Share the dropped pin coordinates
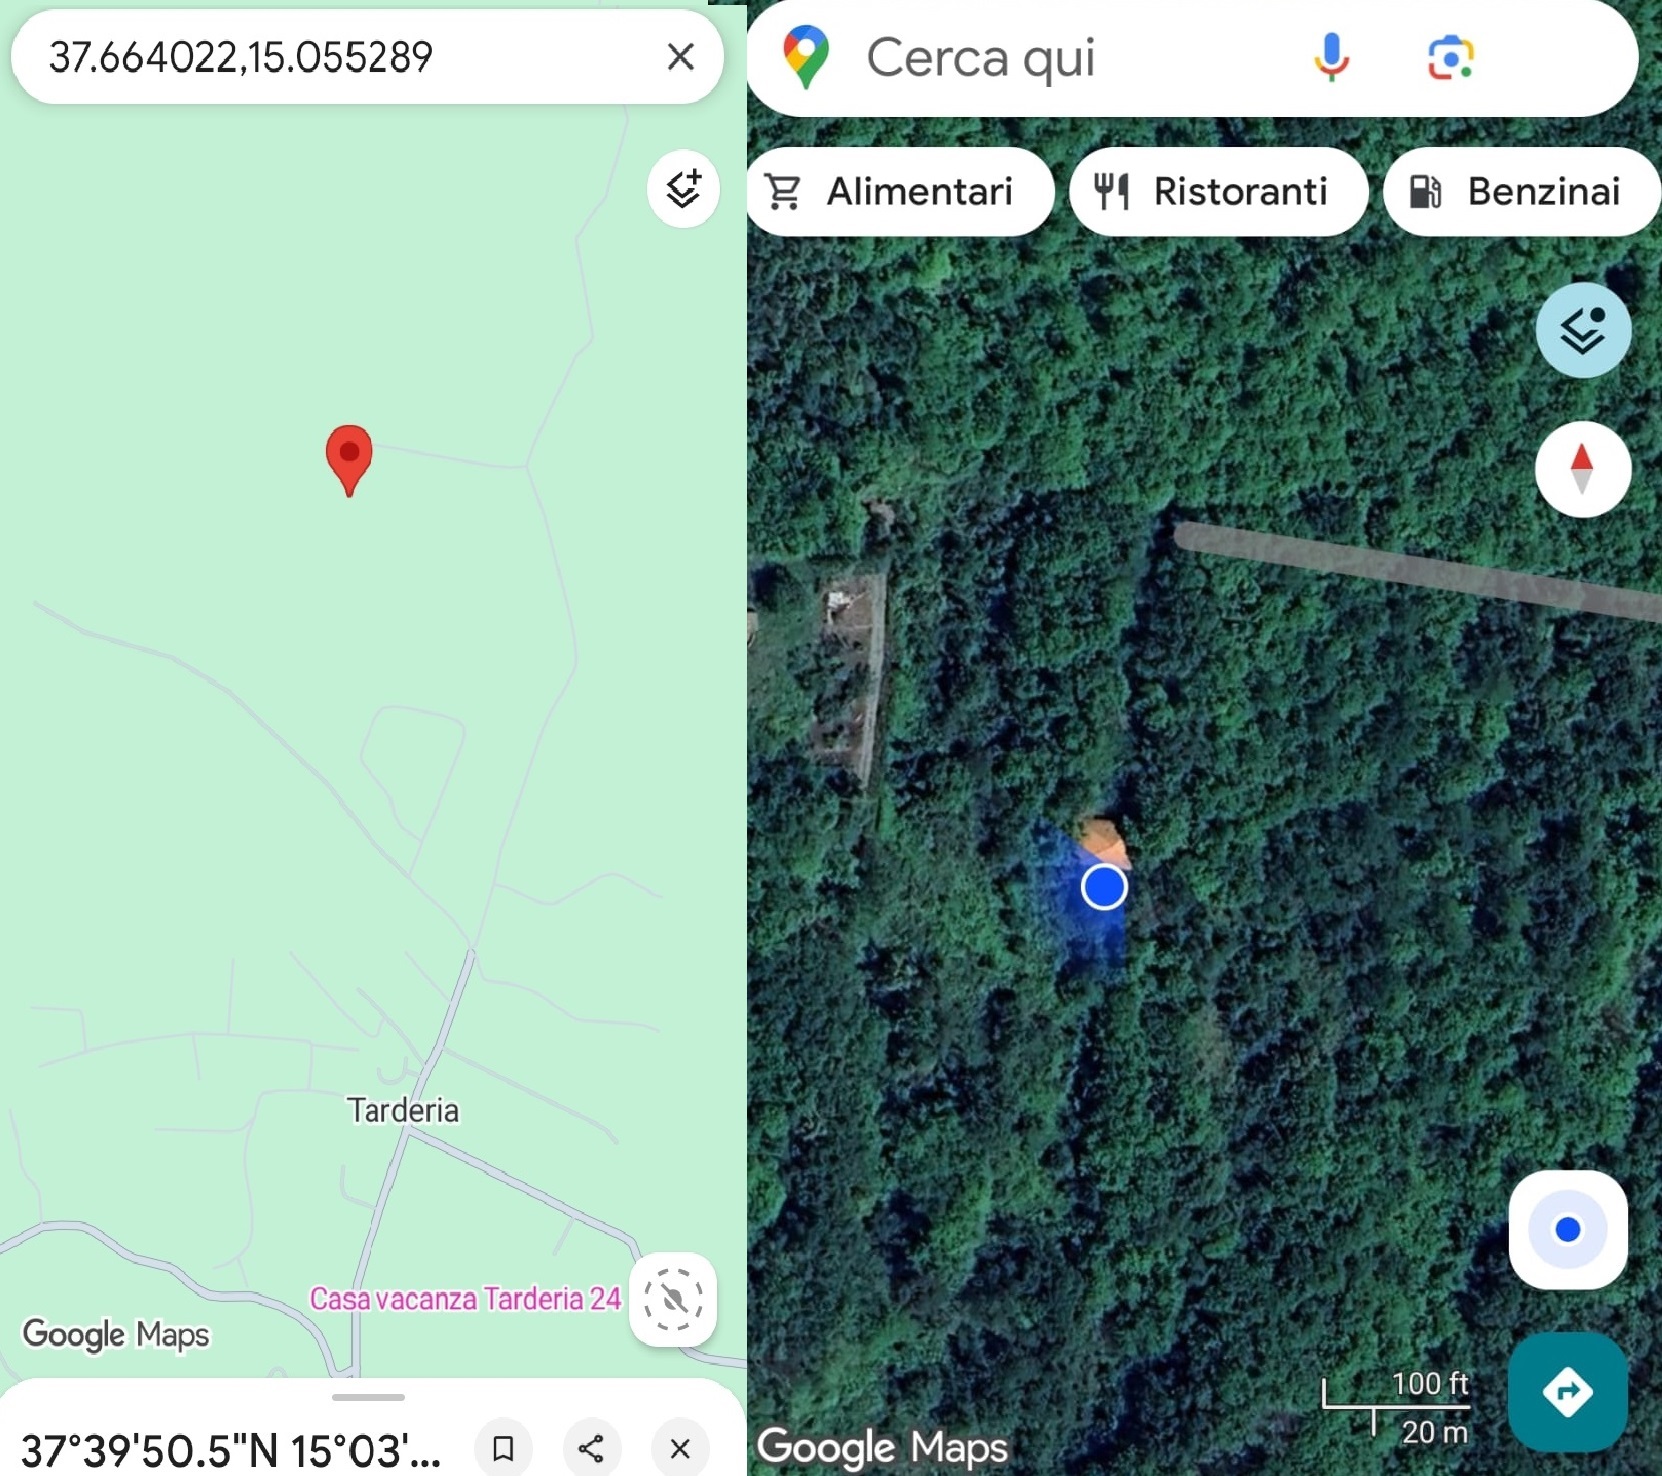Screen dimensions: 1662x1476 pyautogui.click(x=591, y=1448)
